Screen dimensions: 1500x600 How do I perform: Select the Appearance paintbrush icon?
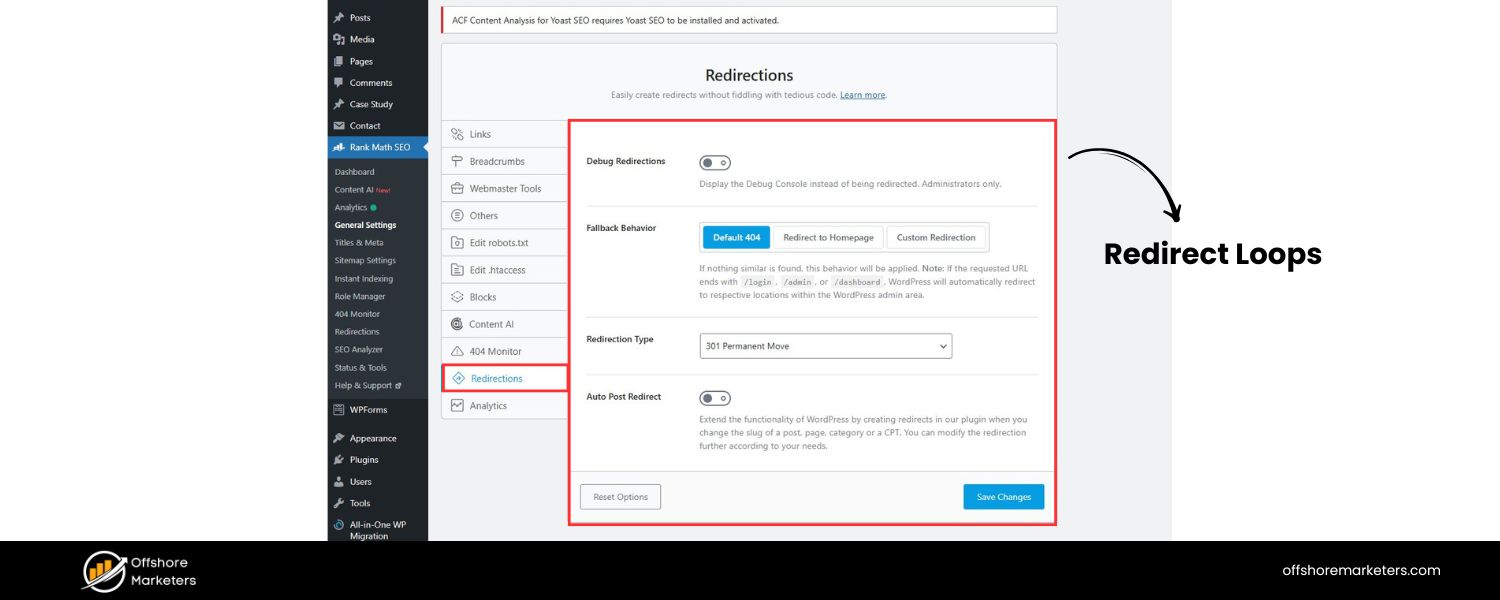[339, 438]
